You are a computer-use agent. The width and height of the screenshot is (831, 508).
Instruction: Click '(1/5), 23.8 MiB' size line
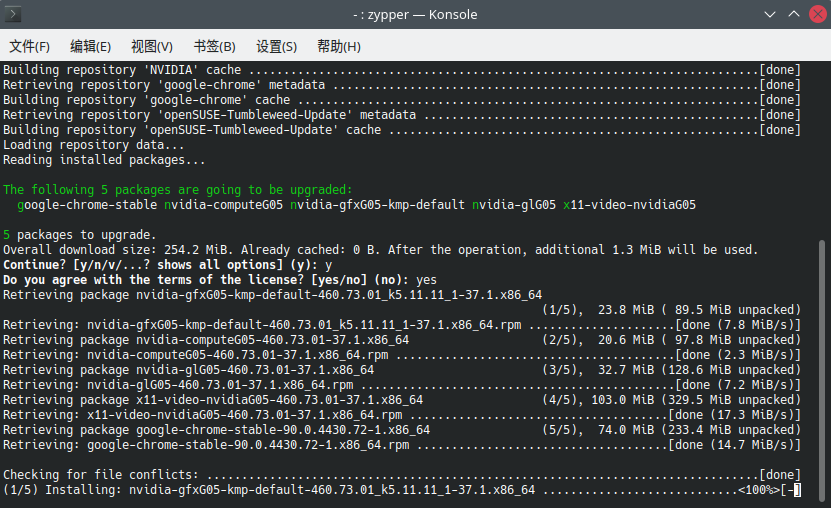tap(671, 310)
